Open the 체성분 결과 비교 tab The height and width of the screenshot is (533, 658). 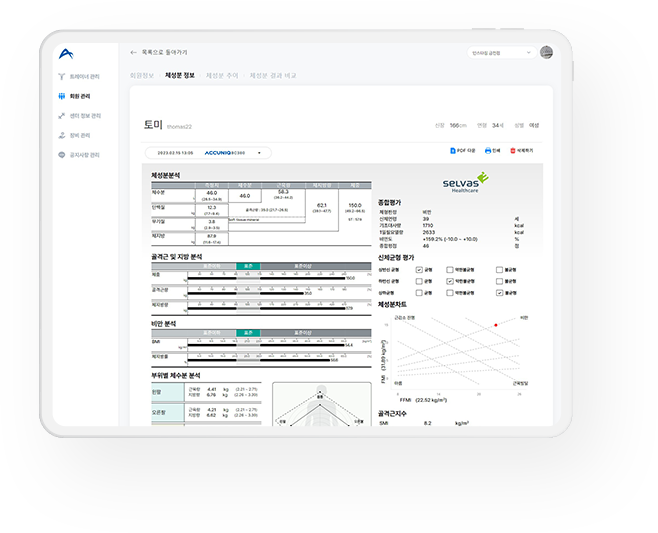click(x=273, y=76)
